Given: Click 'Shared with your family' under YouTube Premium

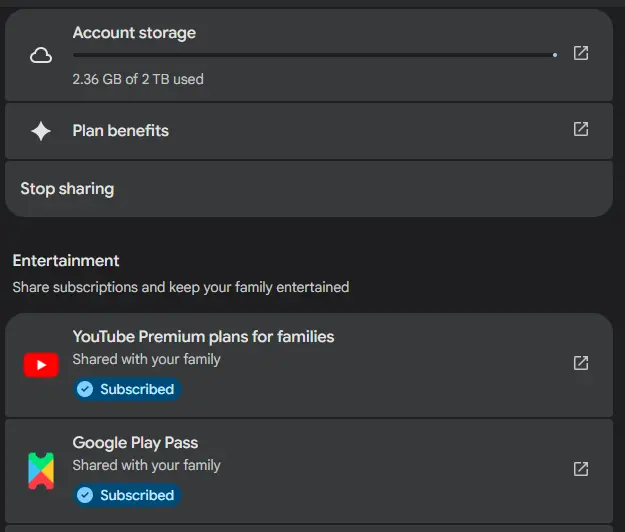Looking at the screenshot, I should click(146, 359).
